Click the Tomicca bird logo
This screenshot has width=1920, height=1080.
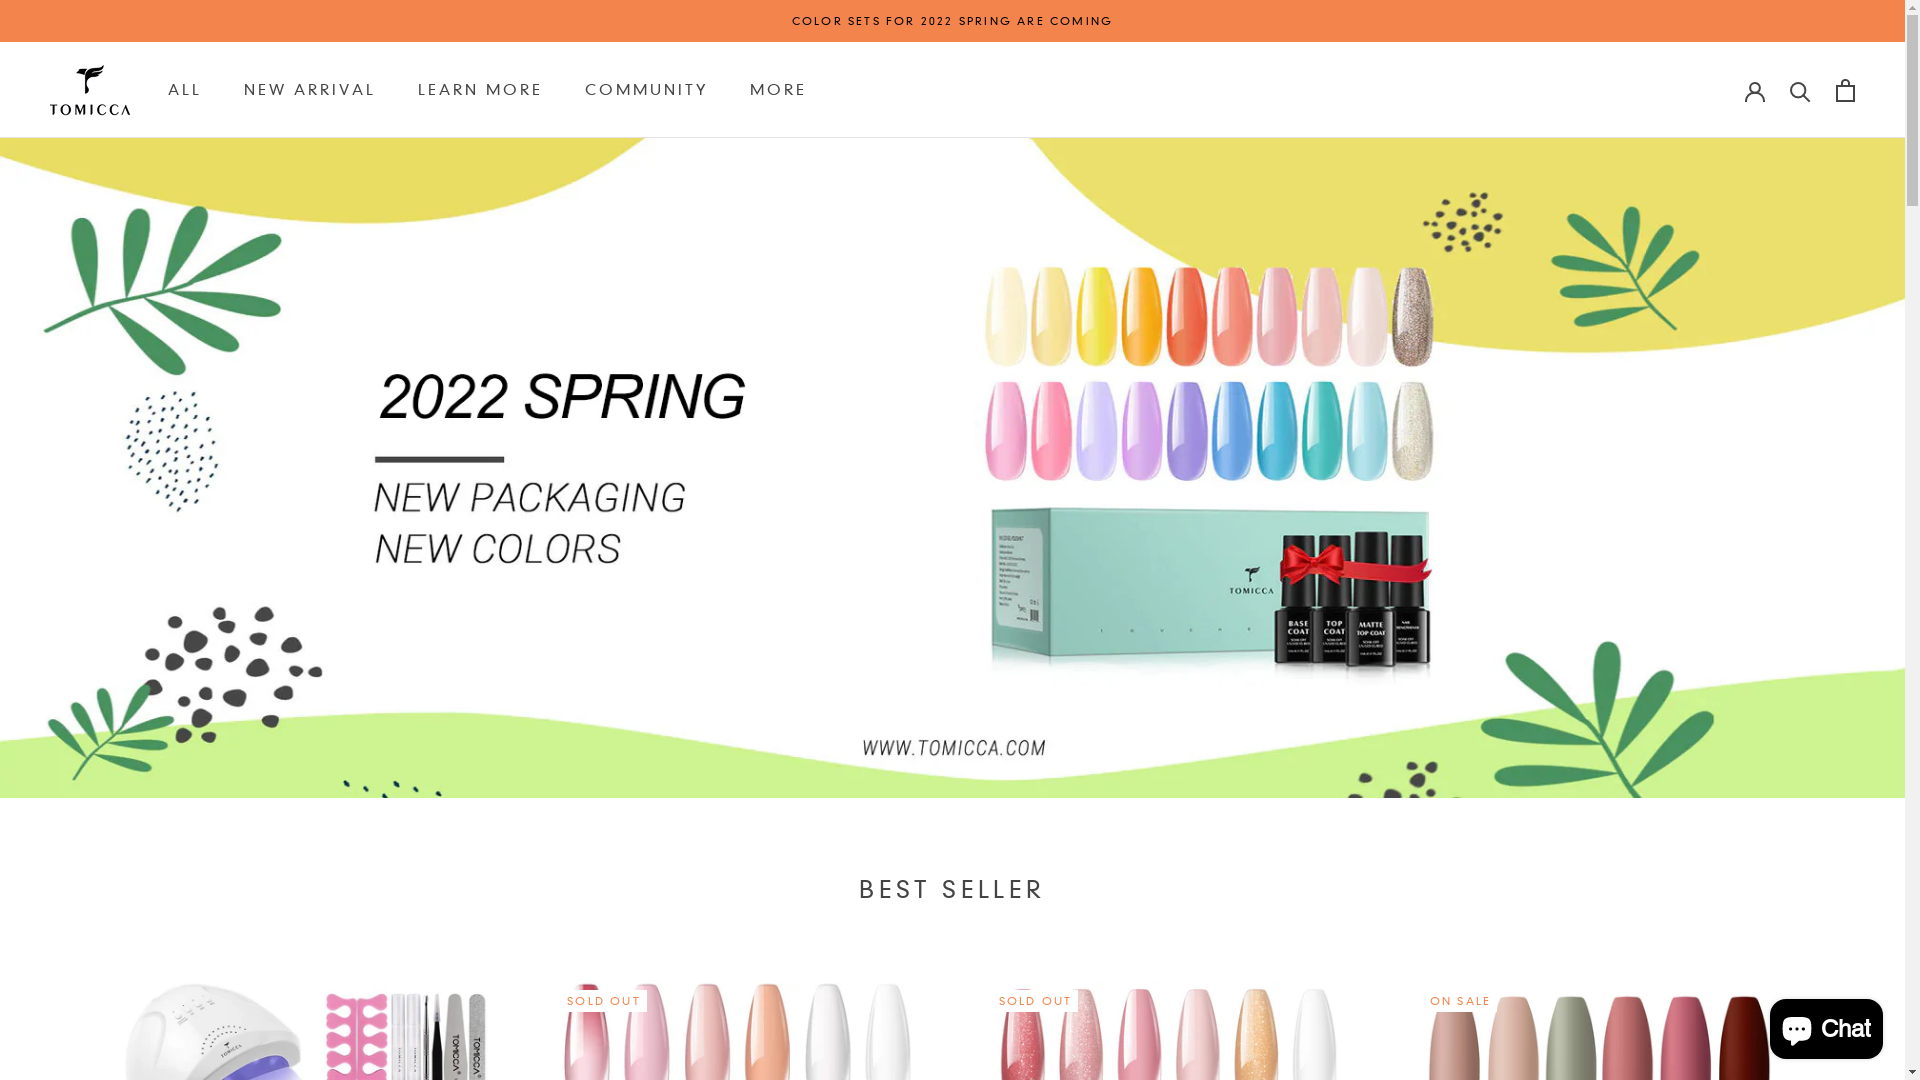pyautogui.click(x=90, y=90)
